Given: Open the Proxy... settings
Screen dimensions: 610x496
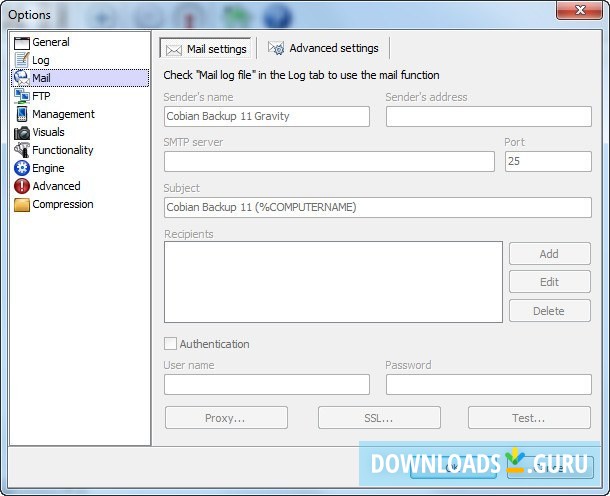Looking at the screenshot, I should point(226,418).
